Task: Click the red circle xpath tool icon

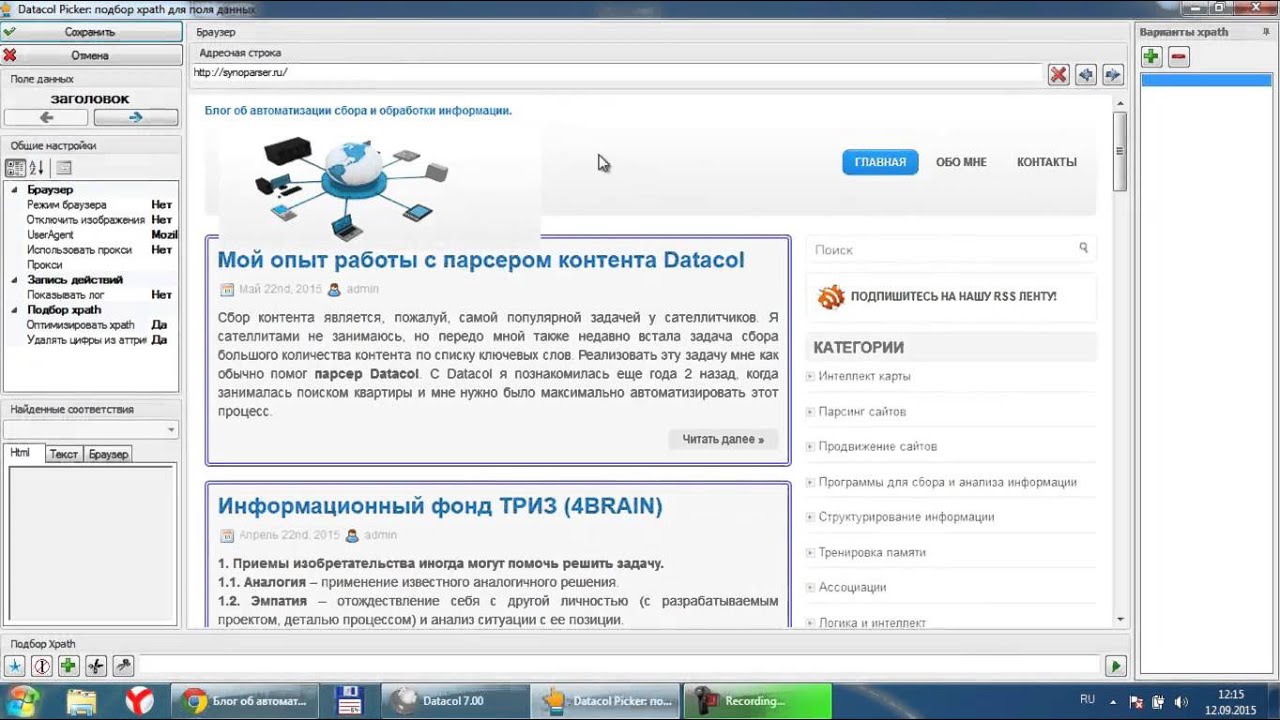Action: click(42, 666)
